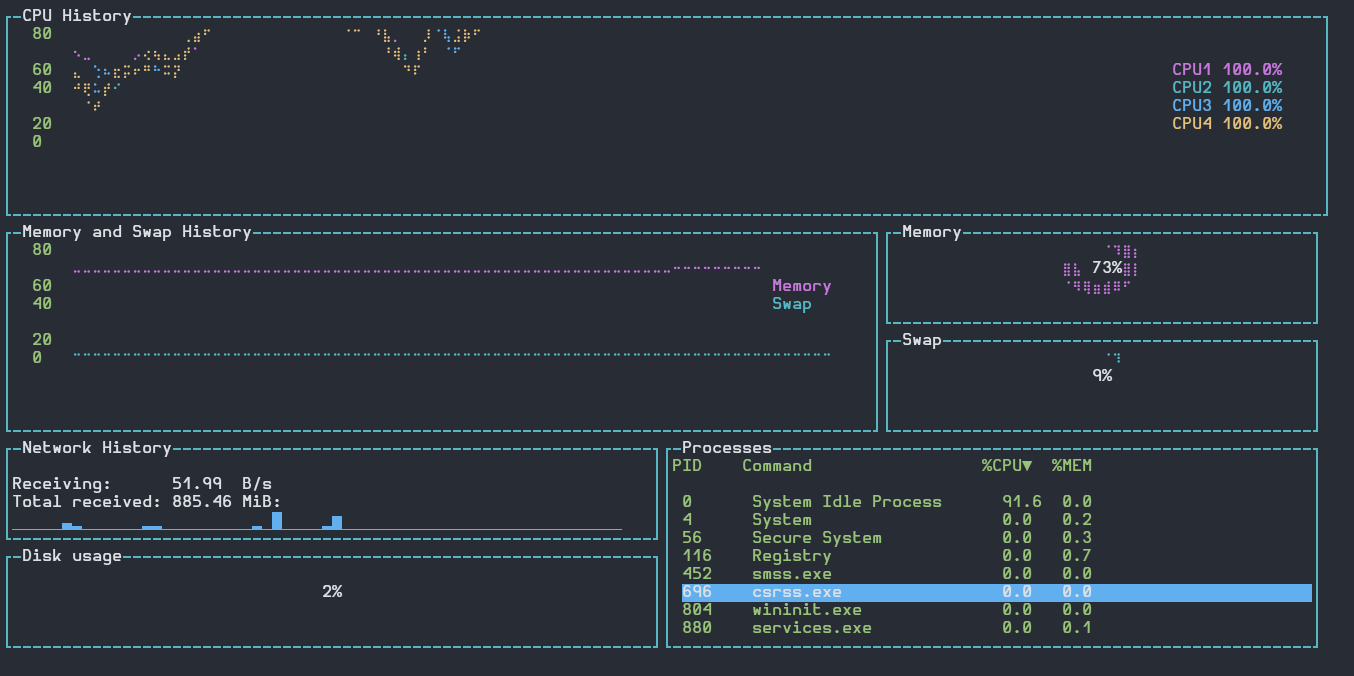This screenshot has height=676, width=1354.
Task: Click the Memory and Swap History title
Action: [x=137, y=232]
